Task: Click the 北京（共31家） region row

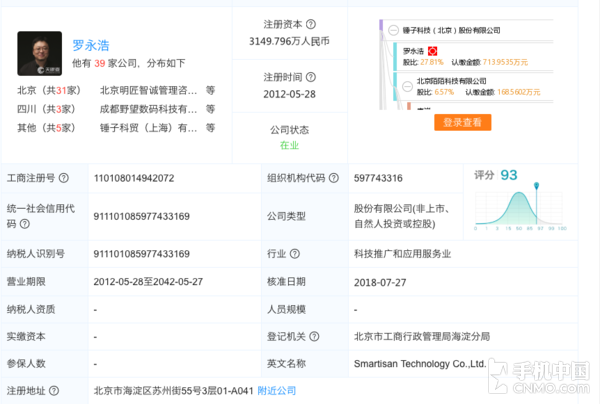Action: (49, 90)
